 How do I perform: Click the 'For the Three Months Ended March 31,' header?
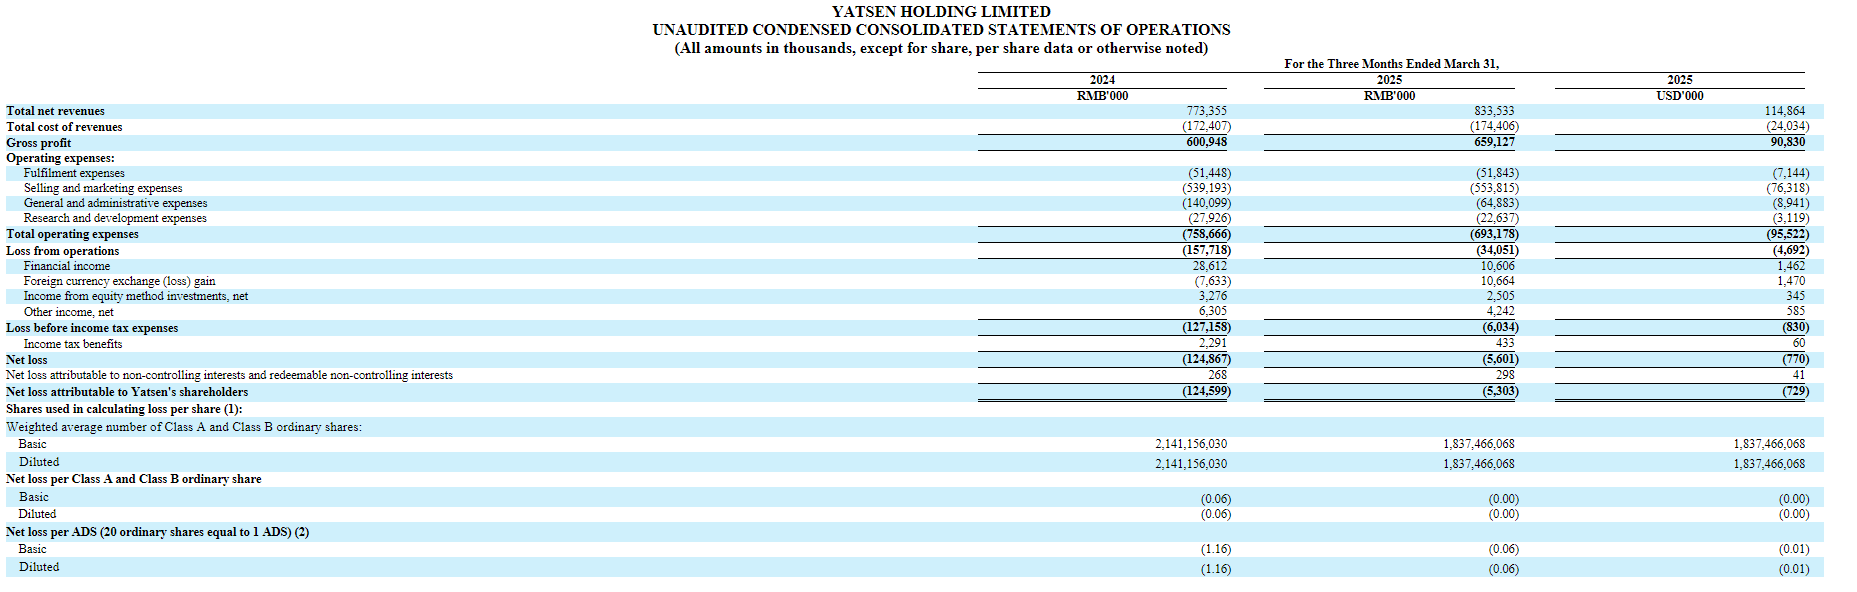(1391, 64)
